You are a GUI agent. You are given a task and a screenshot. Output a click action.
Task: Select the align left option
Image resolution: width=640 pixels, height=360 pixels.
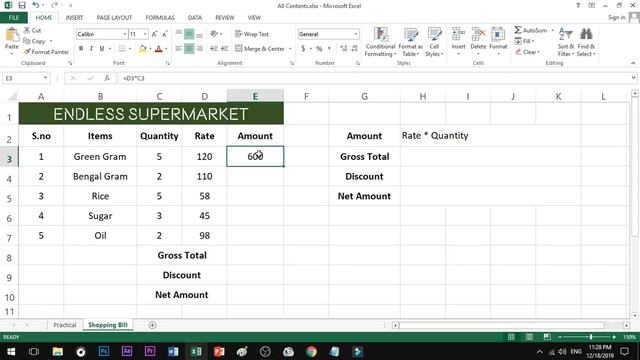[x=179, y=49]
